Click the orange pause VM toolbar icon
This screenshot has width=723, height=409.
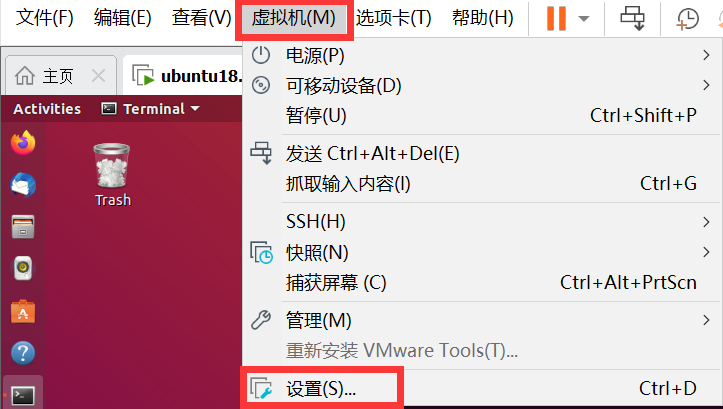pyautogui.click(x=556, y=18)
